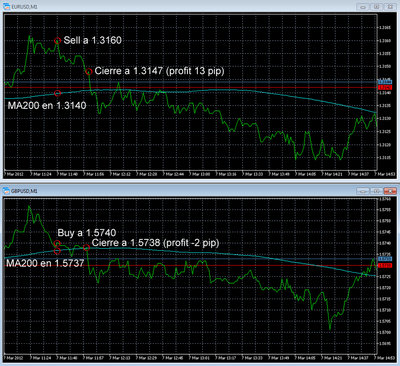Image resolution: width=400 pixels, height=366 pixels.
Task: Select the red circle marker at Sell 1.3160
Action: pyautogui.click(x=57, y=41)
